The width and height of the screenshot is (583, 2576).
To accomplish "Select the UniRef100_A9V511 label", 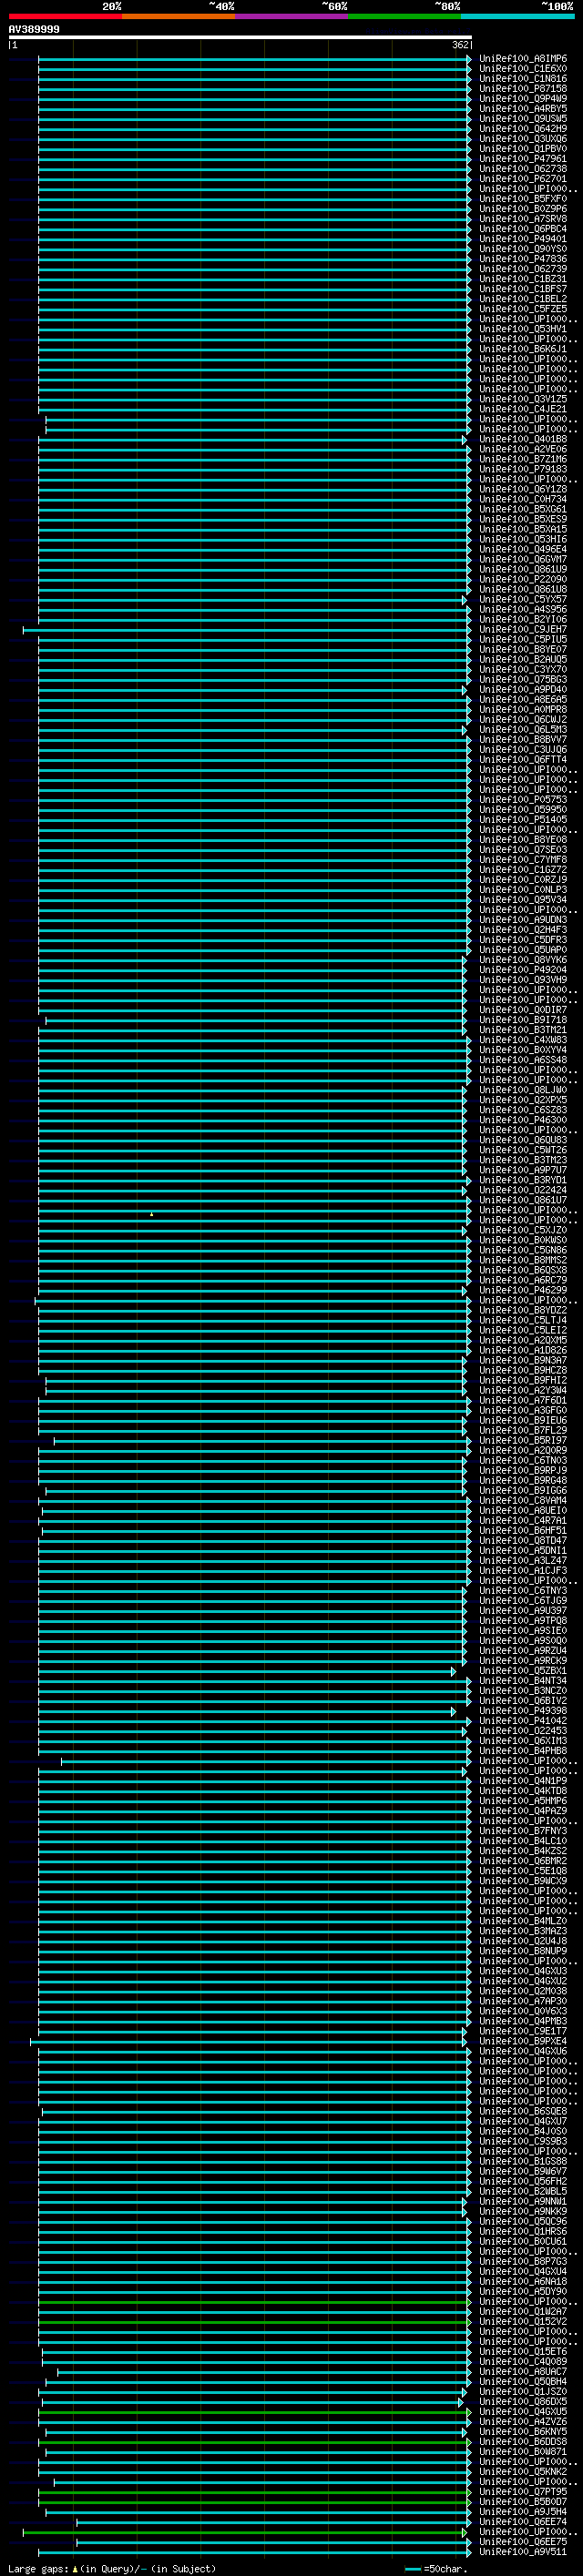I will coord(522,2551).
